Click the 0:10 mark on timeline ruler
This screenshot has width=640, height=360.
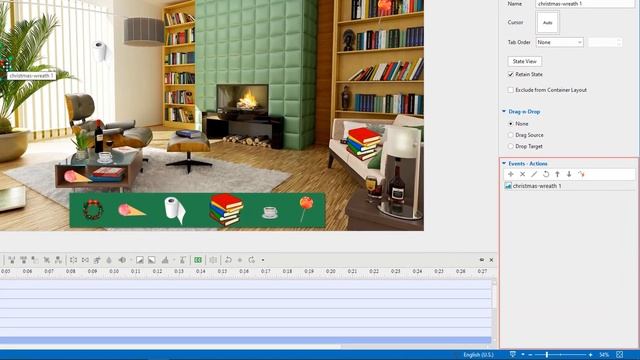pos(114,271)
